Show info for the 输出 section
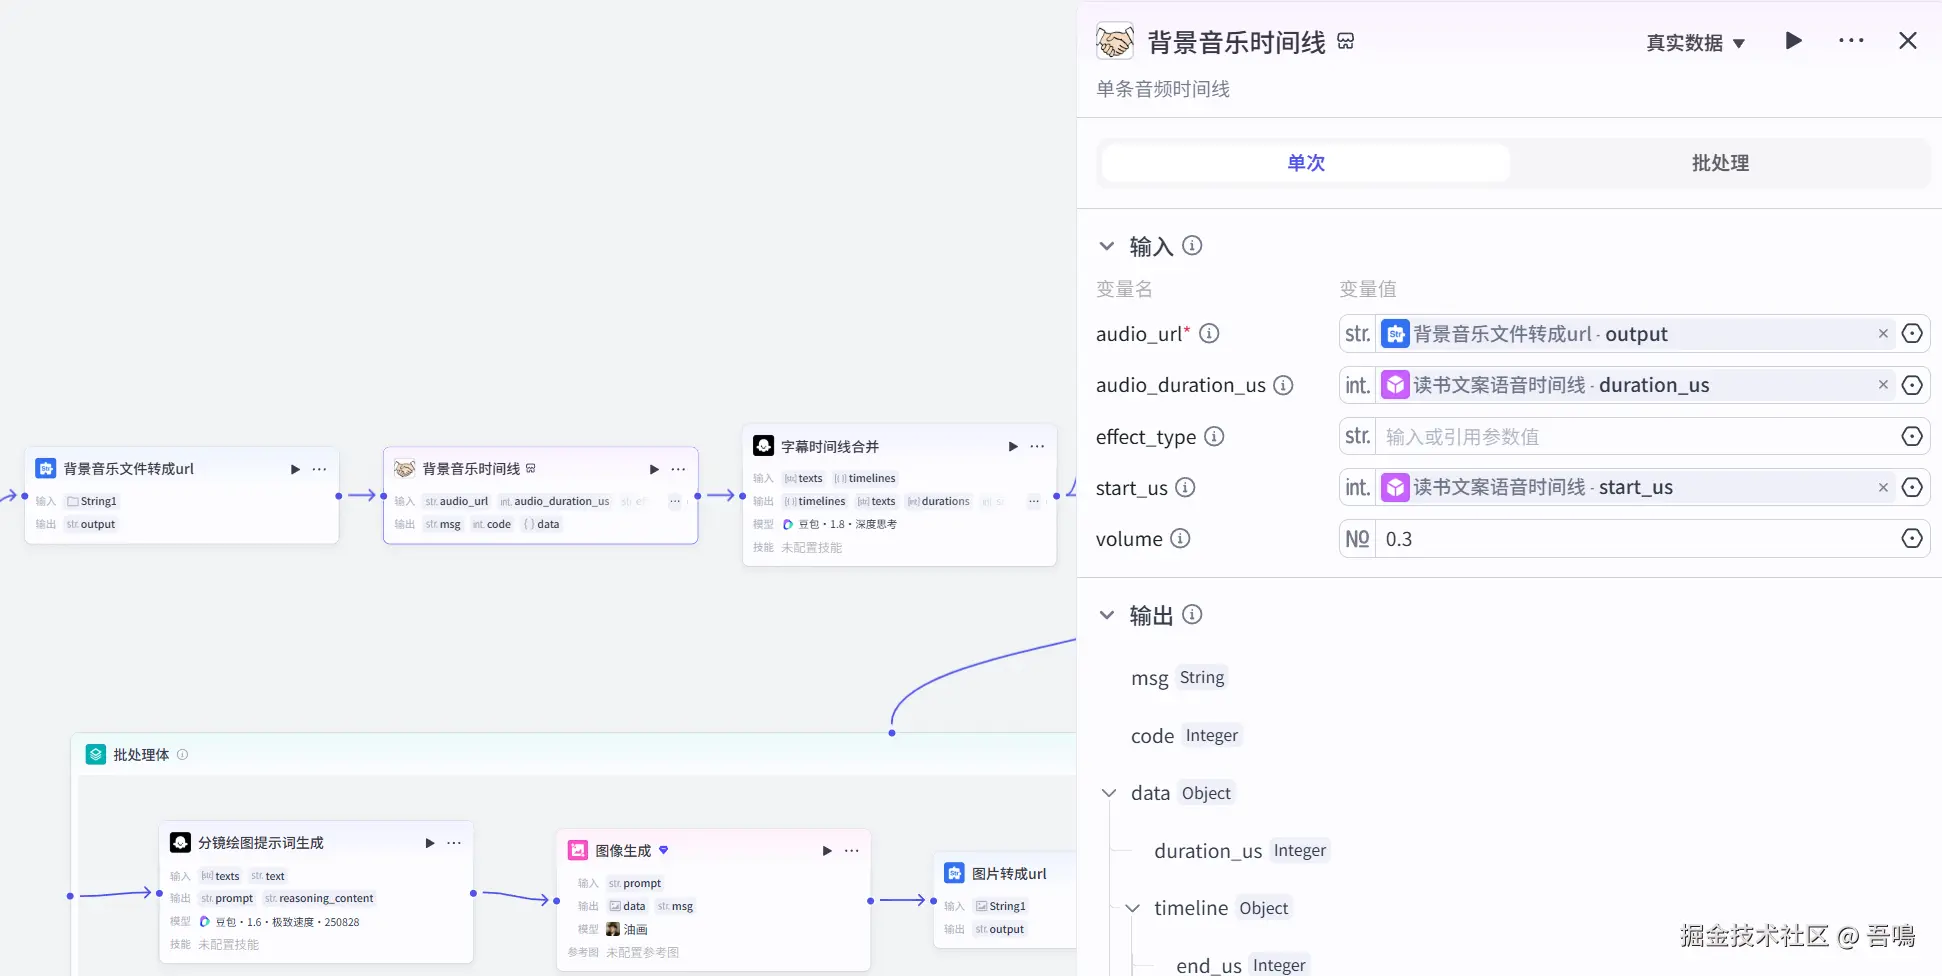 (x=1192, y=615)
